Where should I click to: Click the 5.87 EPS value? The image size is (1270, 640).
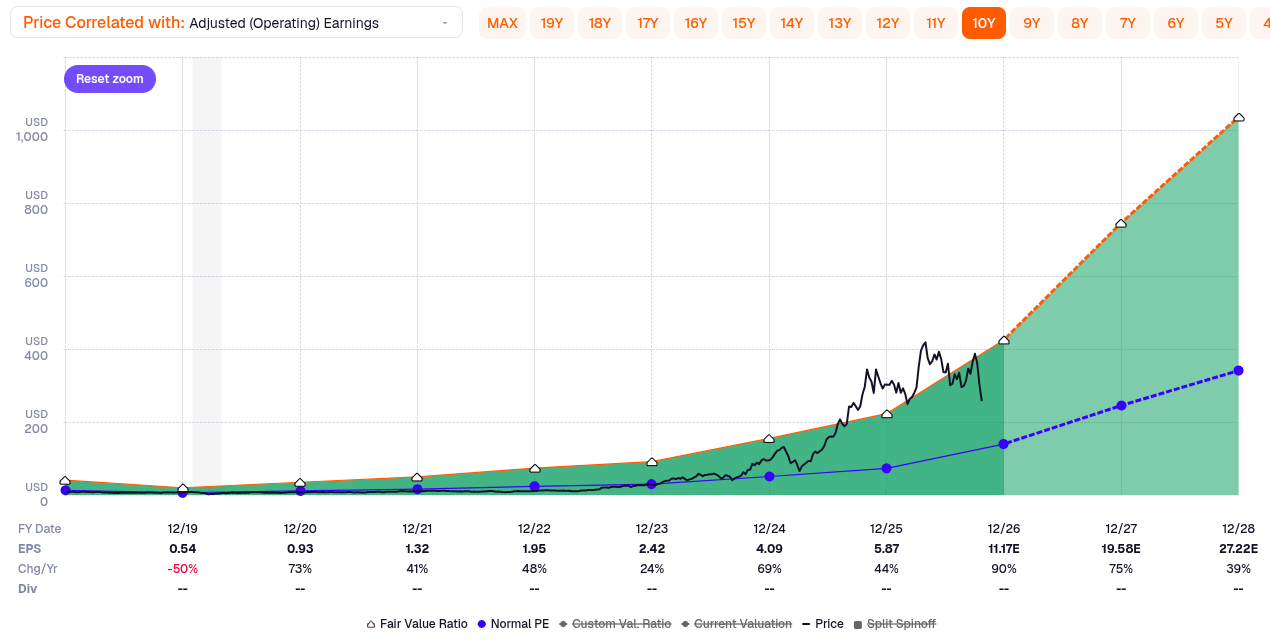click(x=886, y=549)
